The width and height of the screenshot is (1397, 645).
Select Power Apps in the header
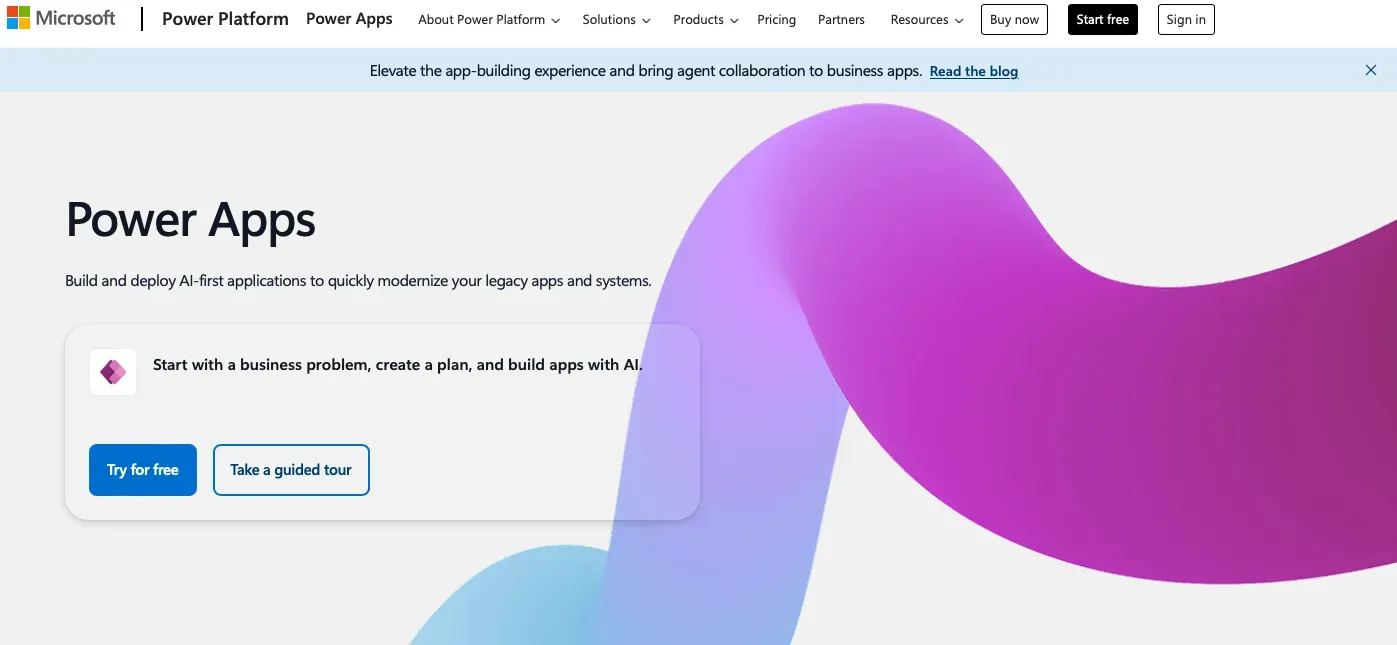point(349,19)
